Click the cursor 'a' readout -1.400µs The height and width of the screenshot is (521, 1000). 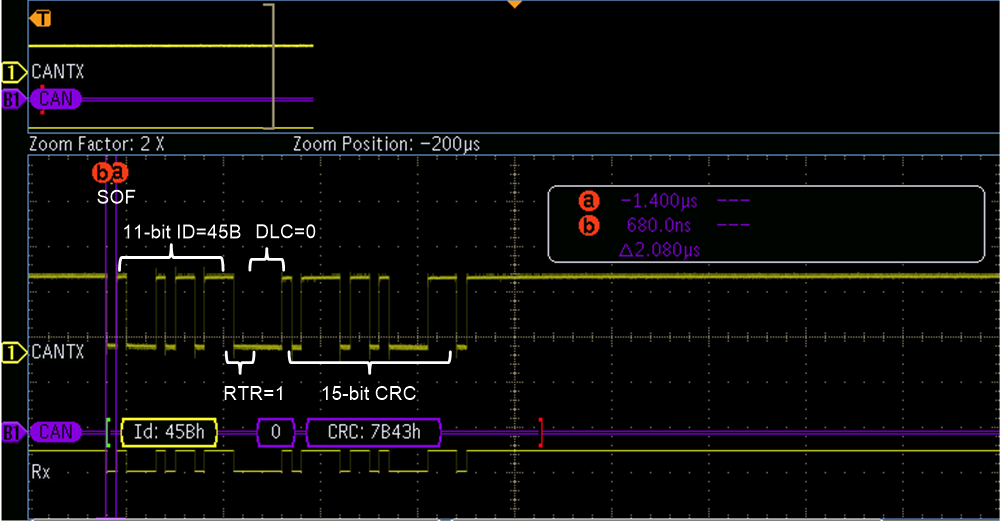pyautogui.click(x=659, y=202)
